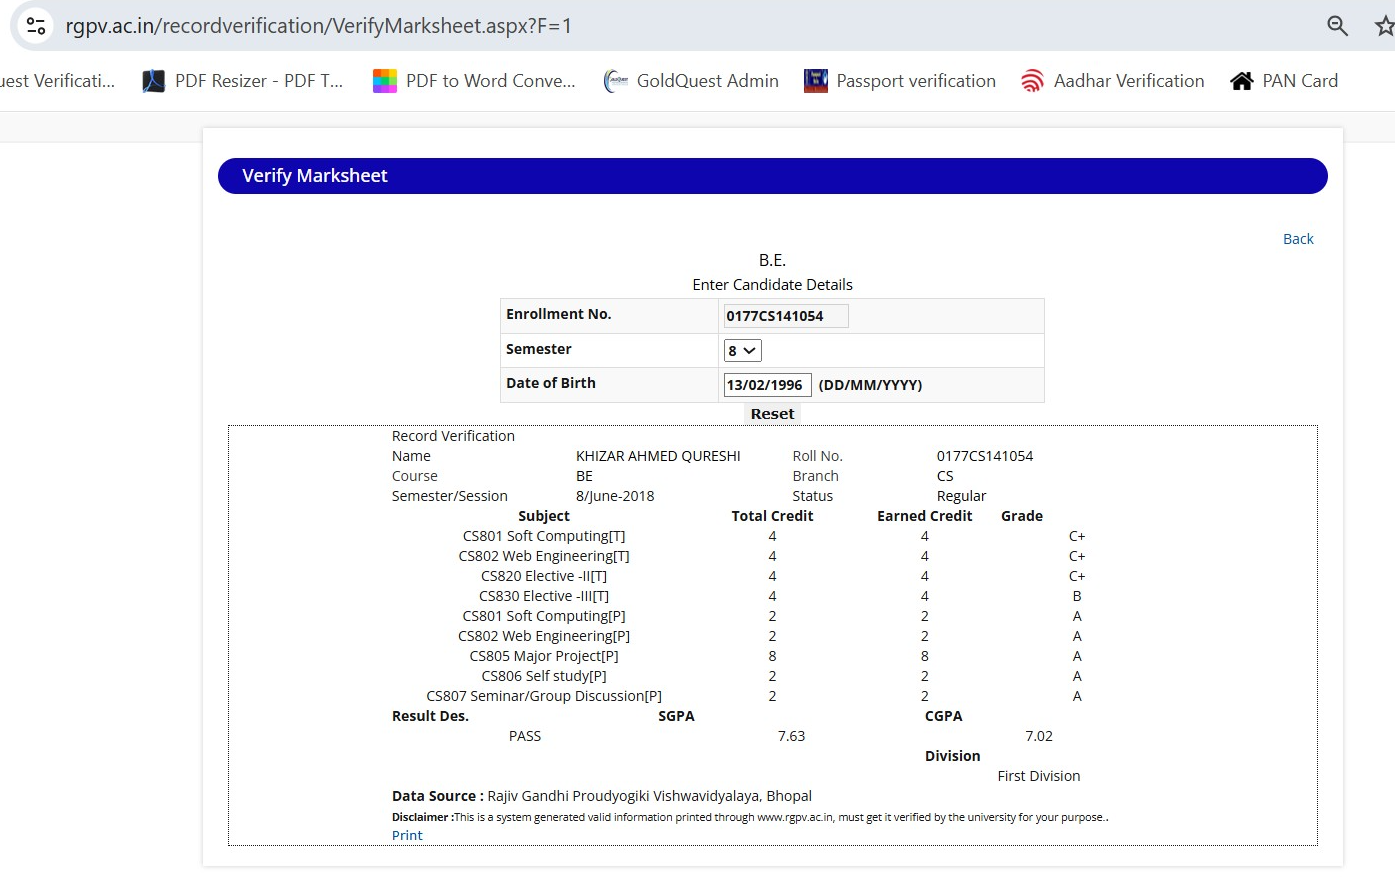Open the Aadhar Verification bookmark

point(1112,81)
